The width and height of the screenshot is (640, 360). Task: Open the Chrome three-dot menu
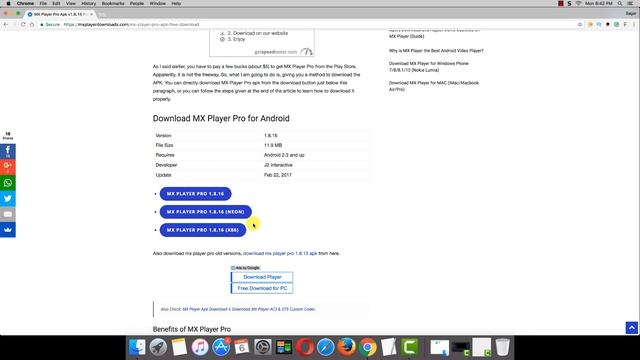[x=634, y=24]
